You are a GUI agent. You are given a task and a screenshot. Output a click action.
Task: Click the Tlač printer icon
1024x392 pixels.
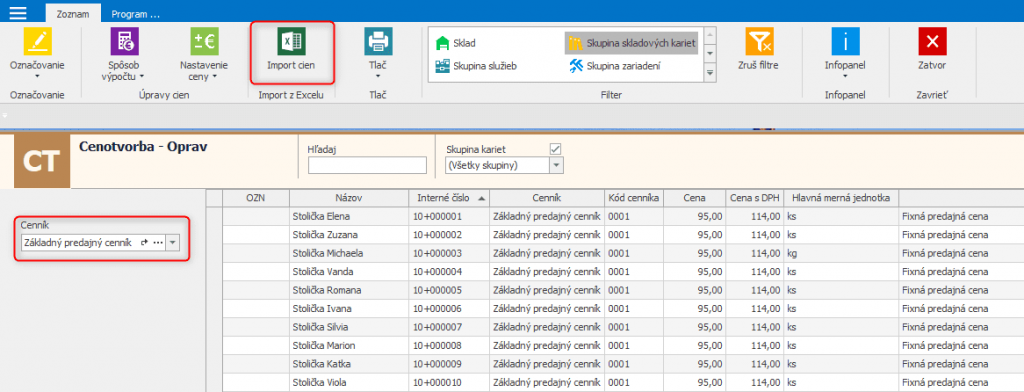click(378, 41)
